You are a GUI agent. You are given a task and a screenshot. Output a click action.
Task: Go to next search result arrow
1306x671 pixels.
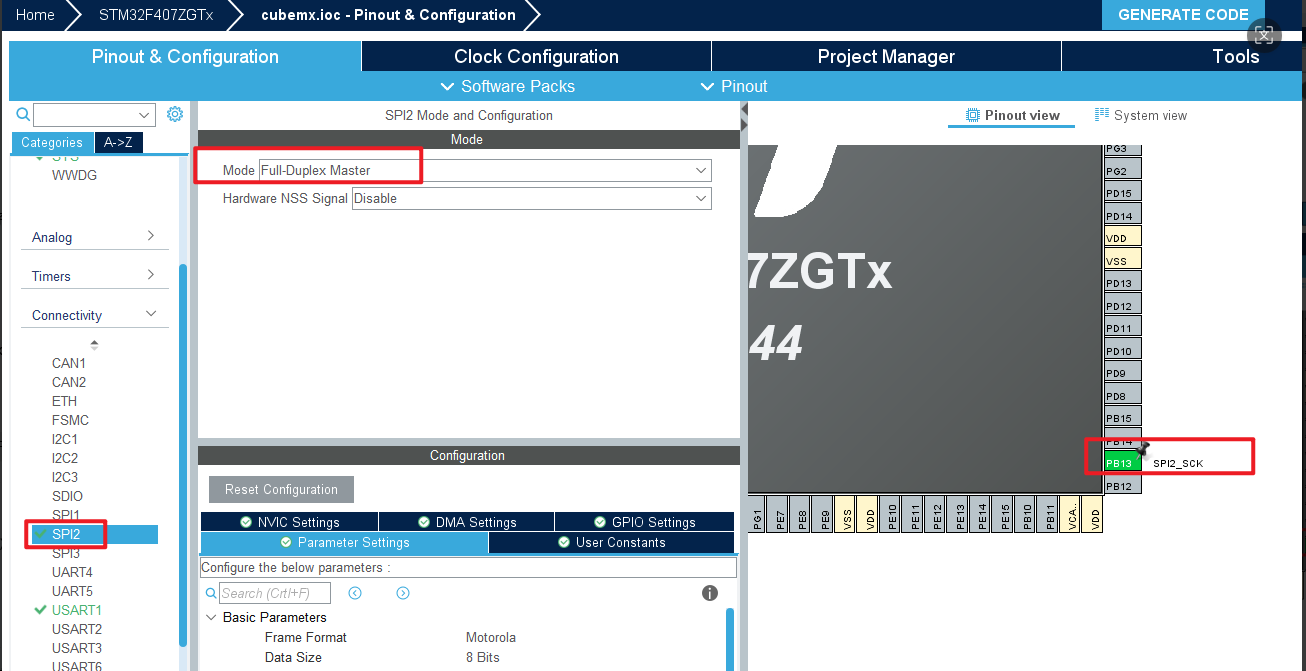pyautogui.click(x=403, y=593)
